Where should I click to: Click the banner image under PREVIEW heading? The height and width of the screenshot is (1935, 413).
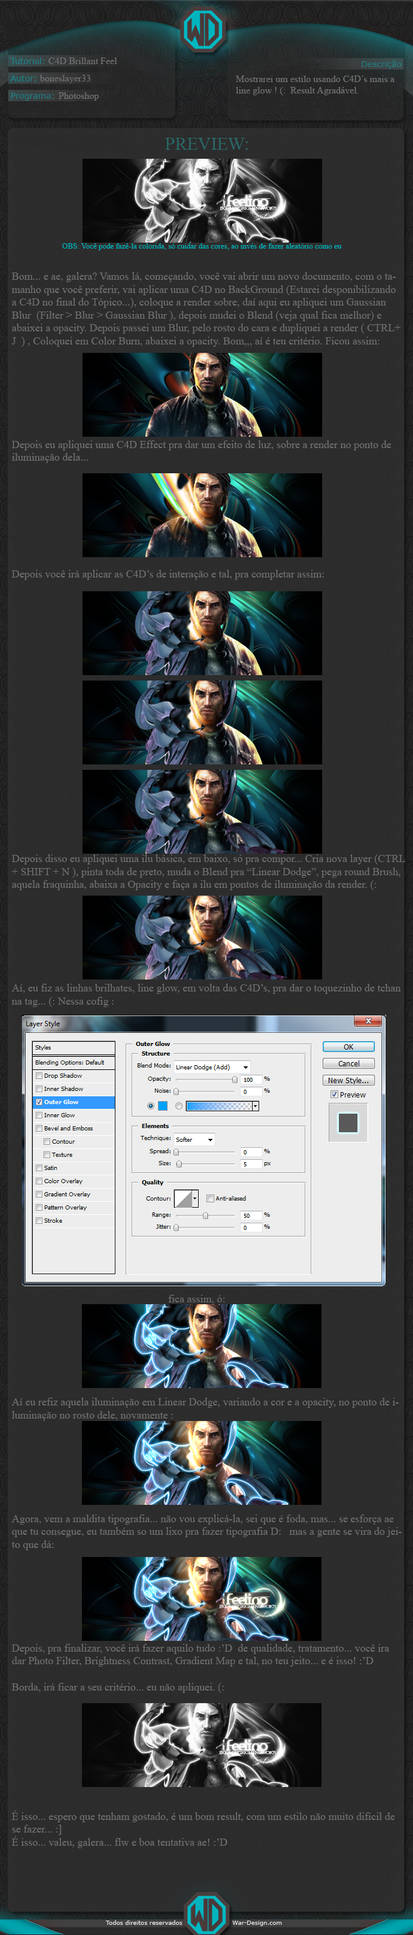(x=203, y=200)
